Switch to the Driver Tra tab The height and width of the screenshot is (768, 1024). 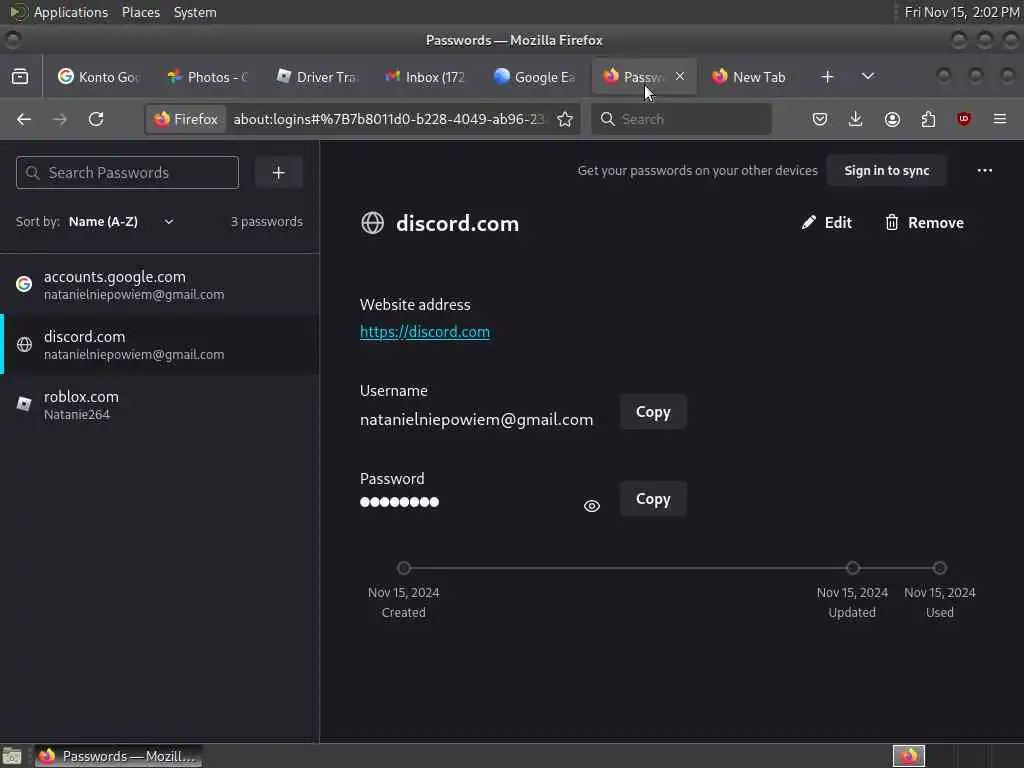click(x=316, y=77)
